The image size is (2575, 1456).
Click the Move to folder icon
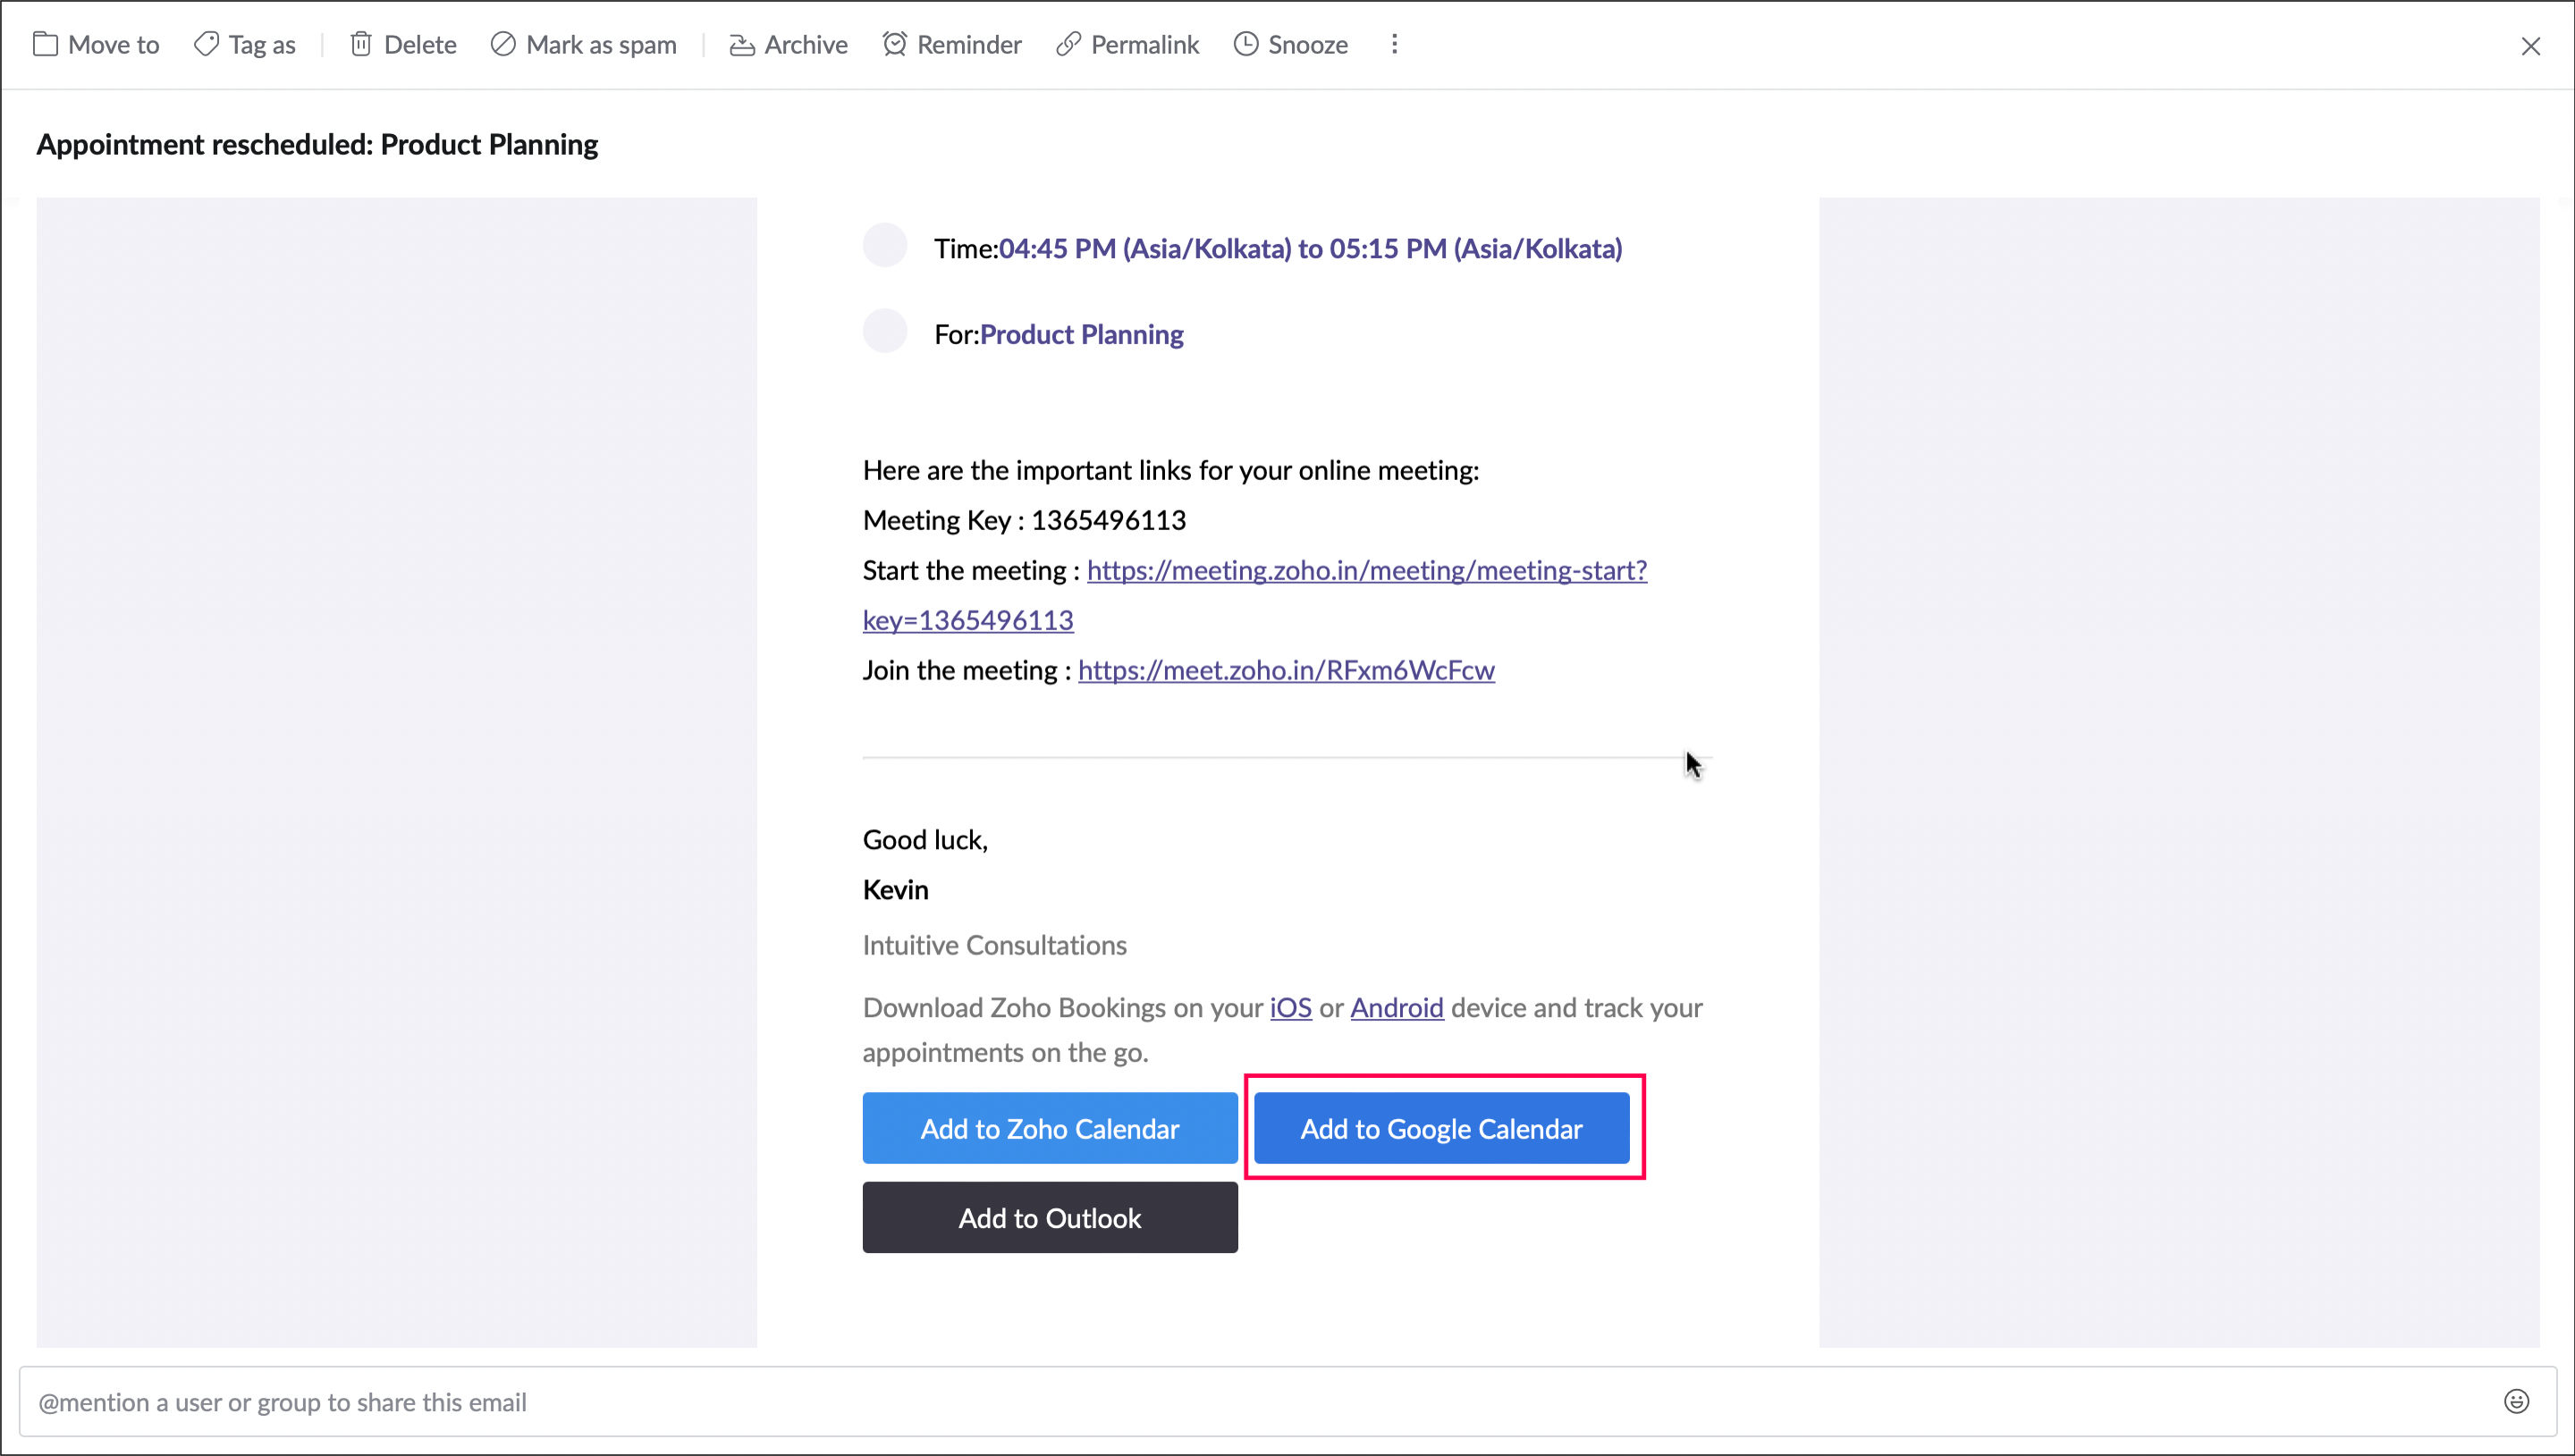point(45,45)
